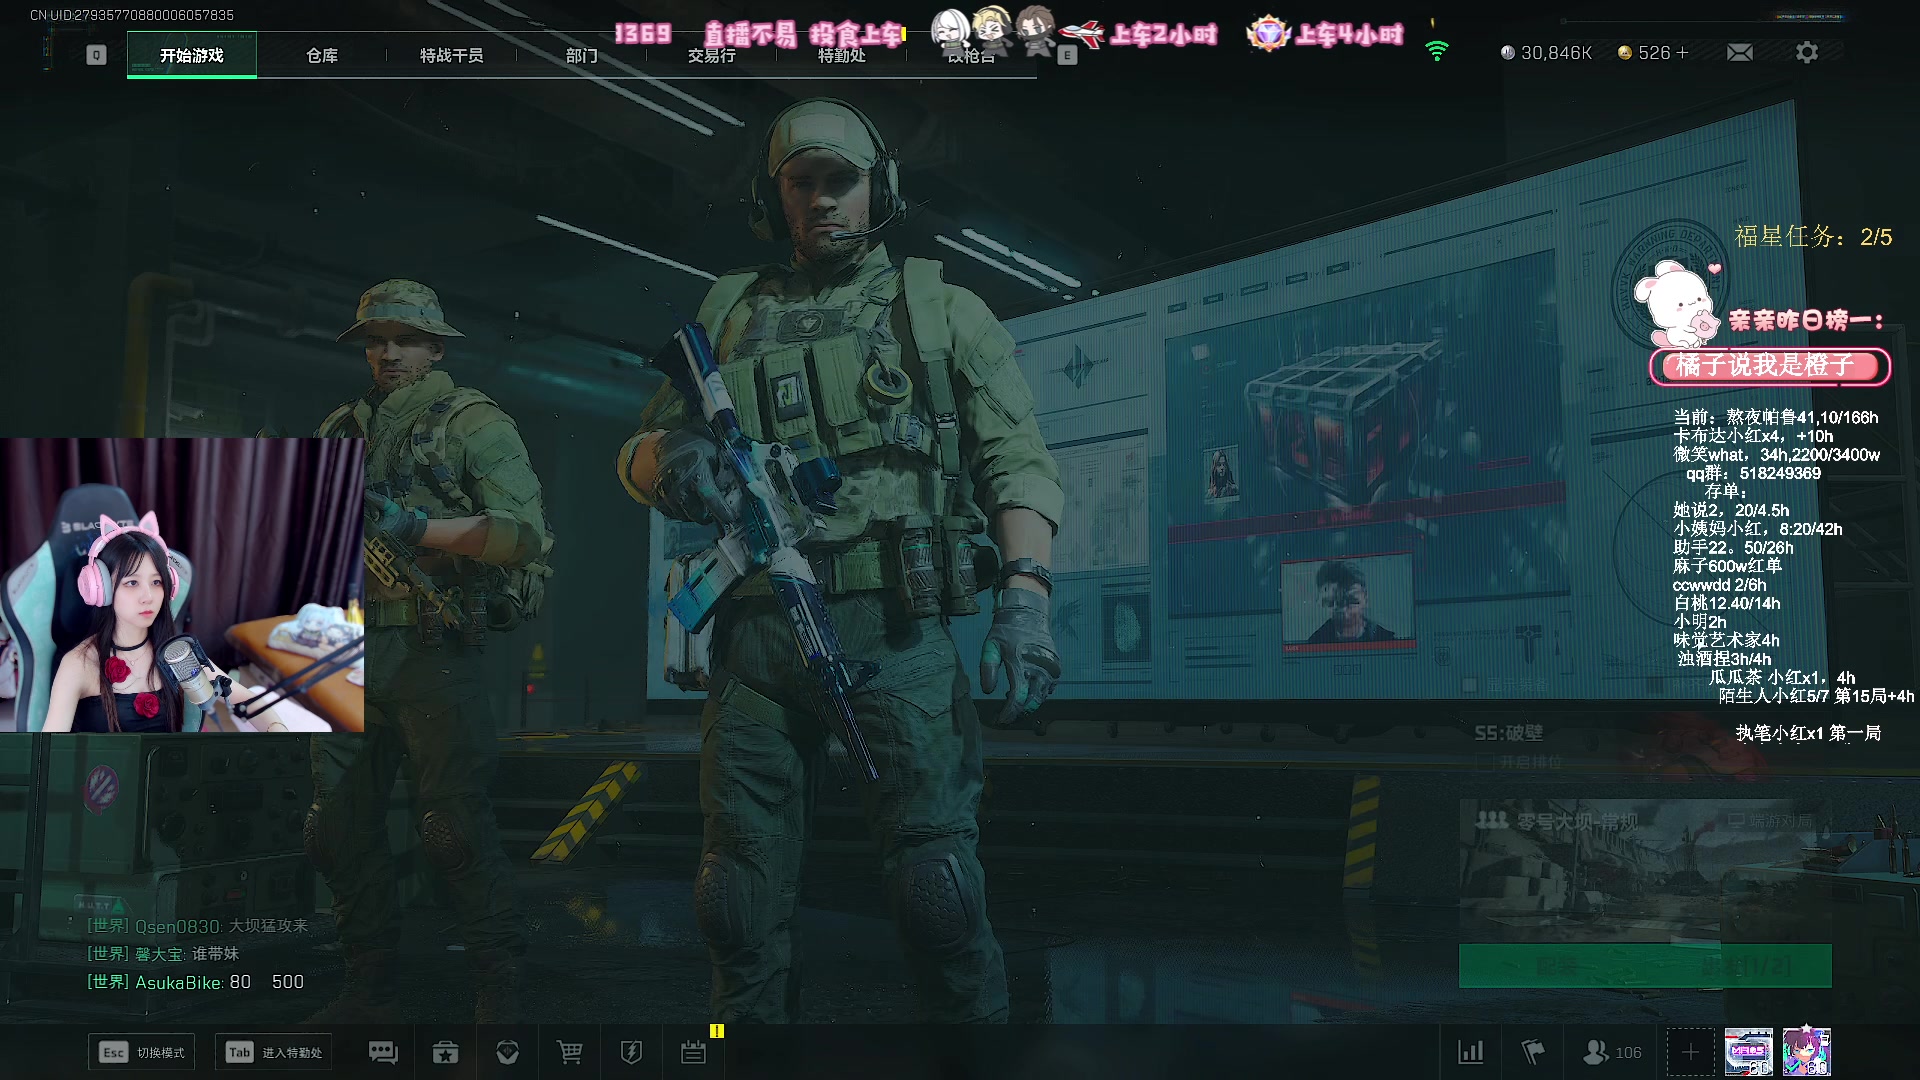Select the mecha-style teammate avatar
The width and height of the screenshot is (1920, 1080).
1749,1052
